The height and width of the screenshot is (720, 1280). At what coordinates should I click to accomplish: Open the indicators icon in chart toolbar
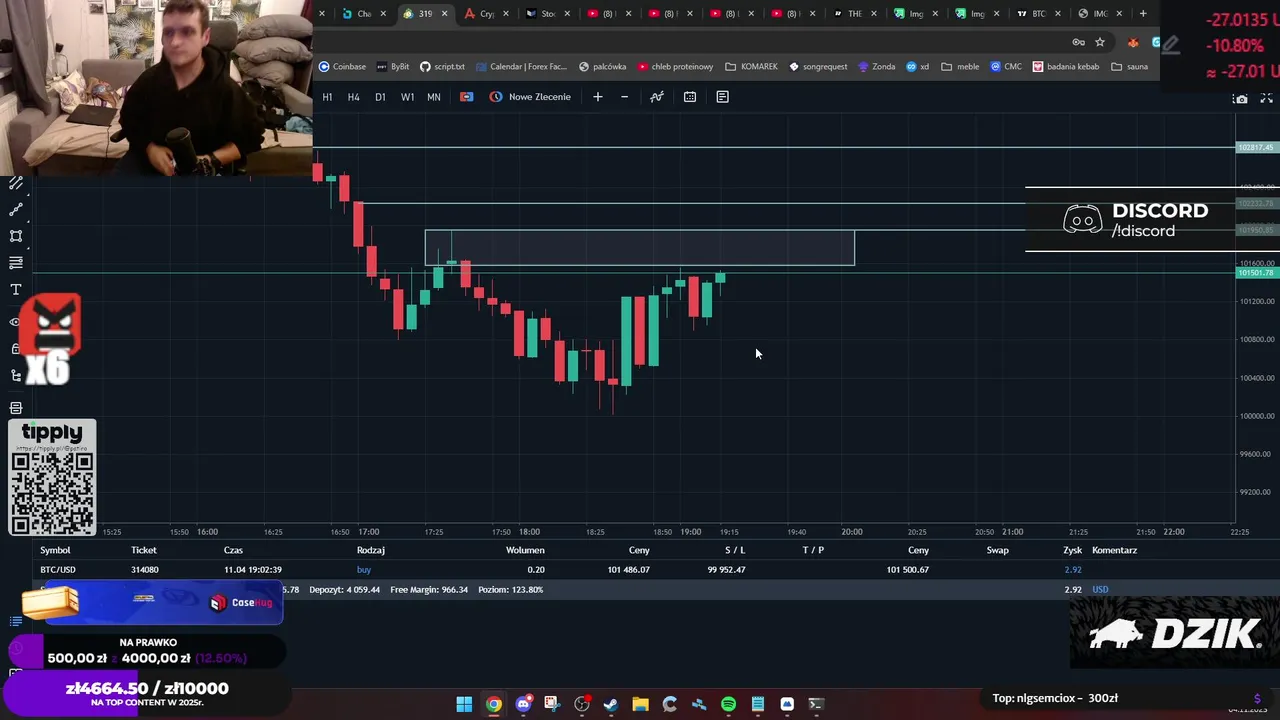(x=657, y=97)
